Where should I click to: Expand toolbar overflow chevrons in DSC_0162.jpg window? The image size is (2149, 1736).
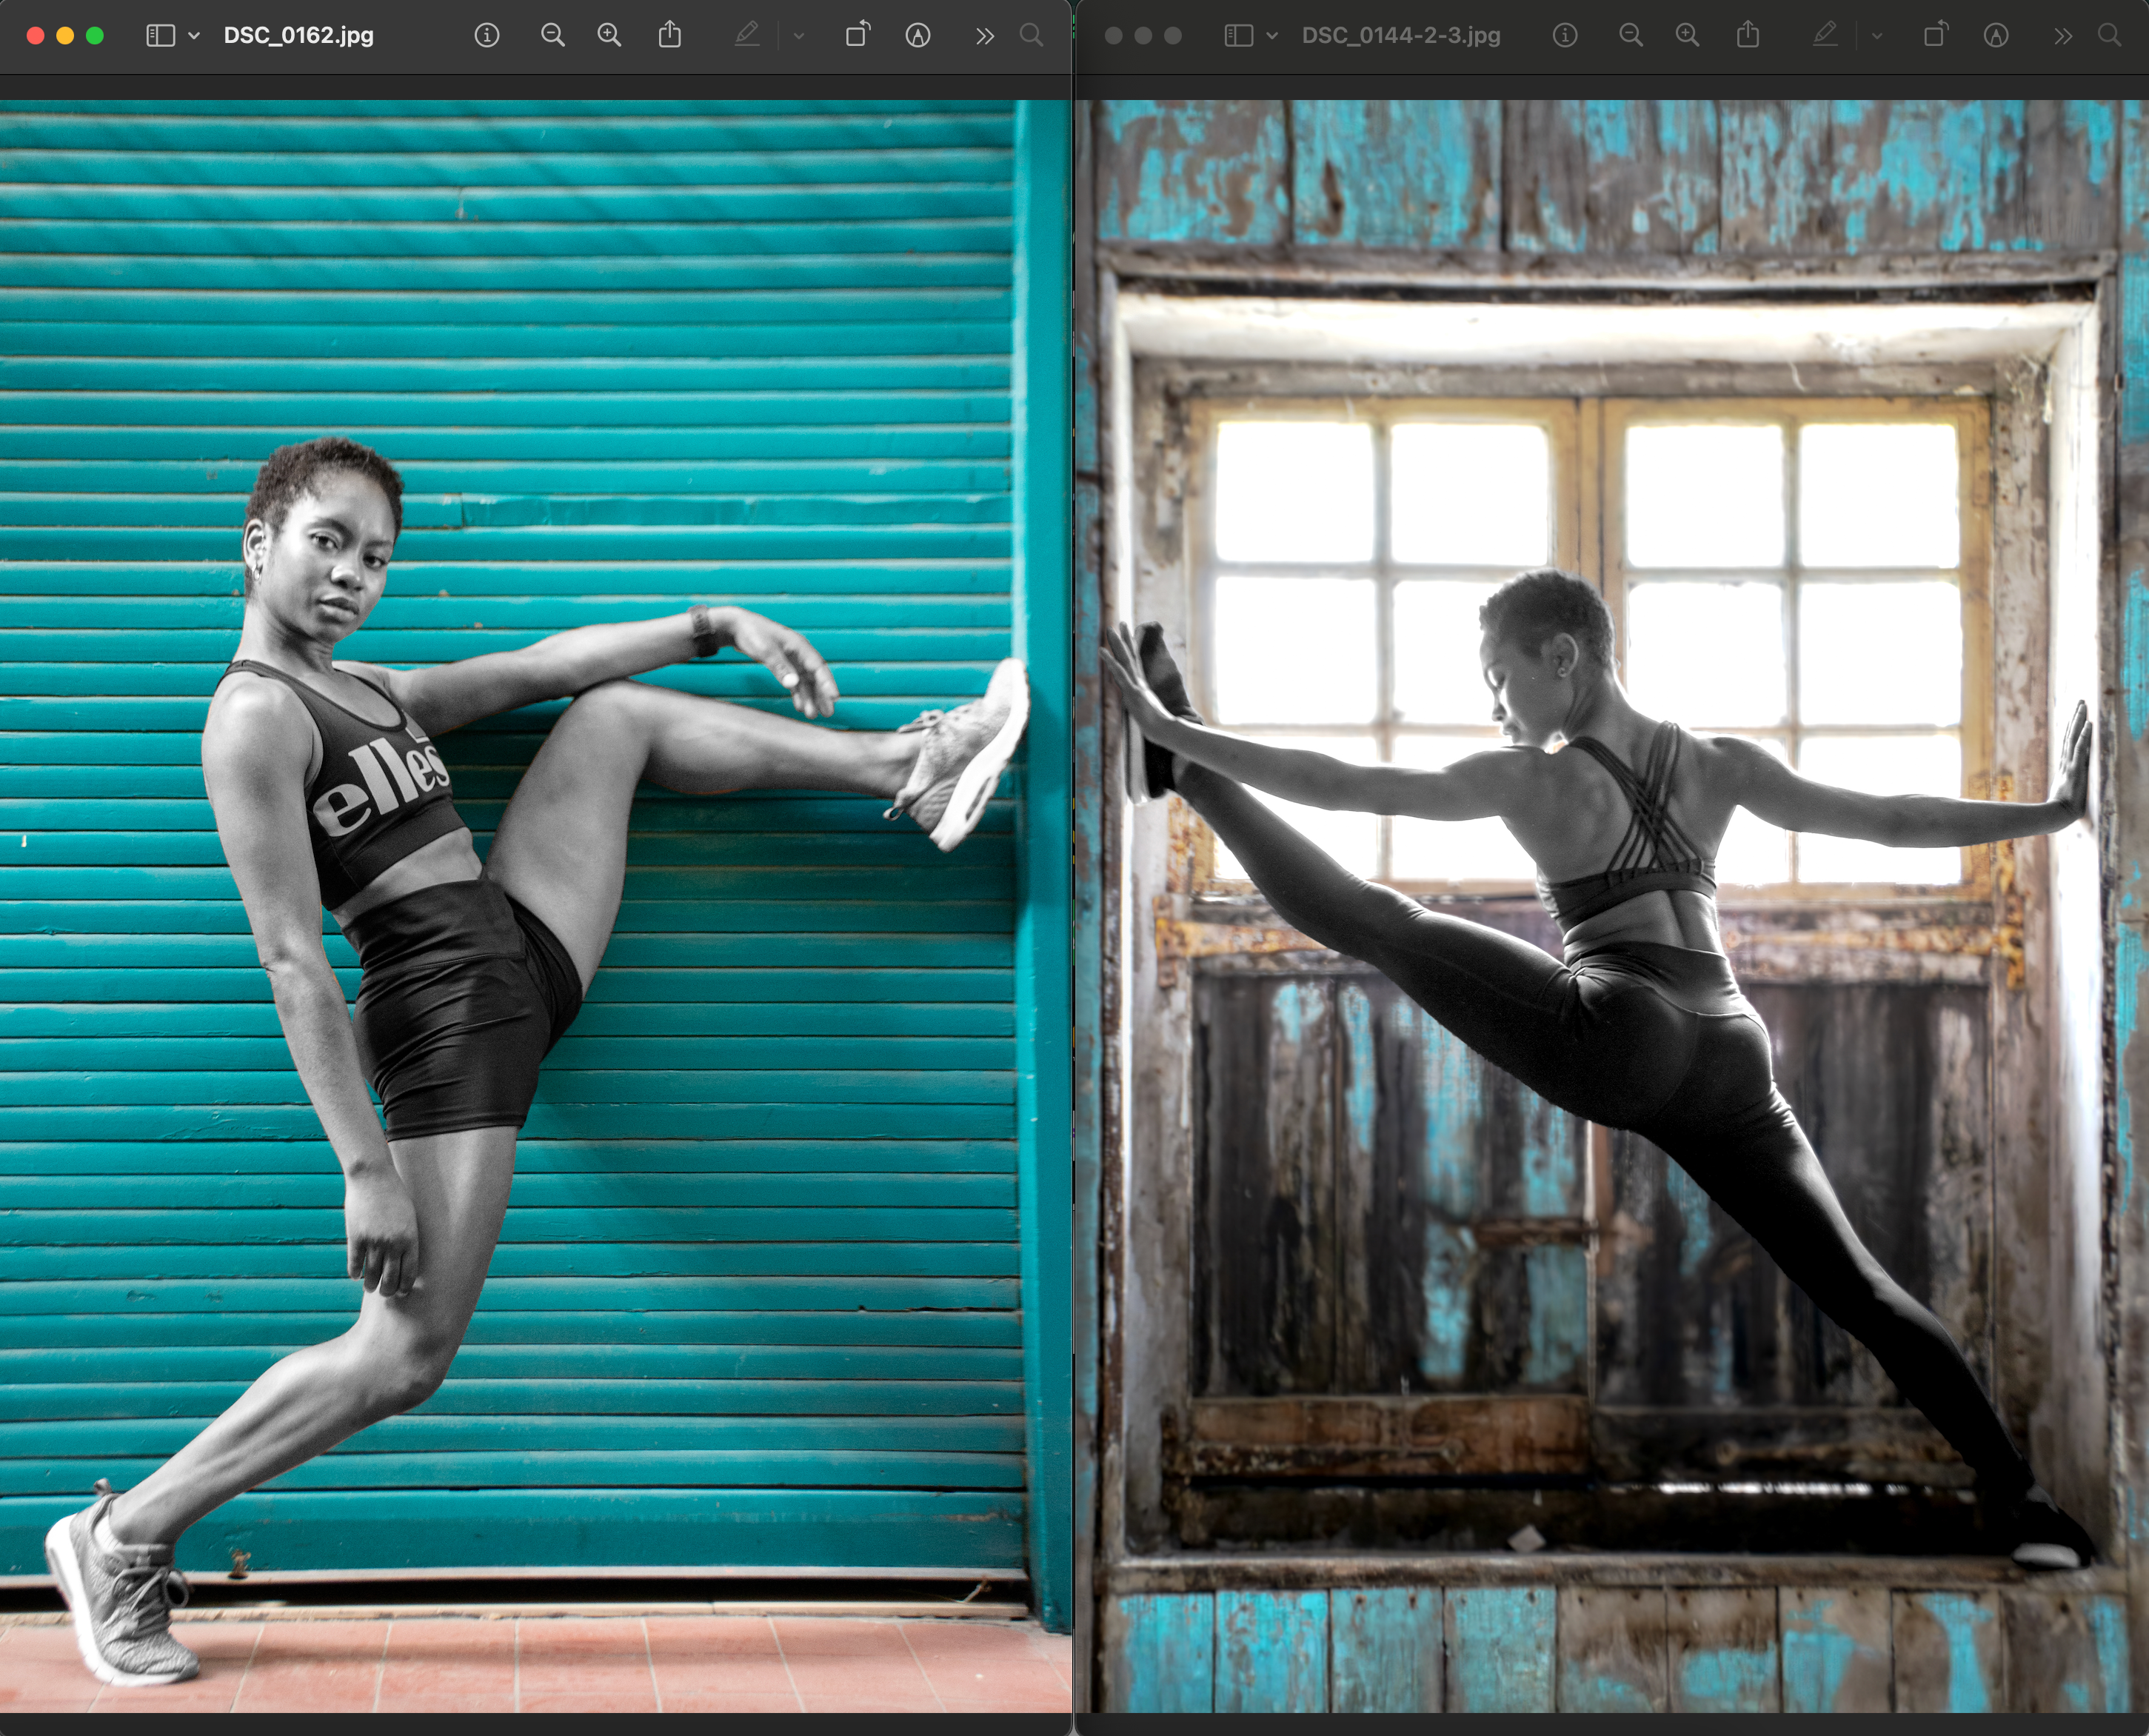(985, 36)
